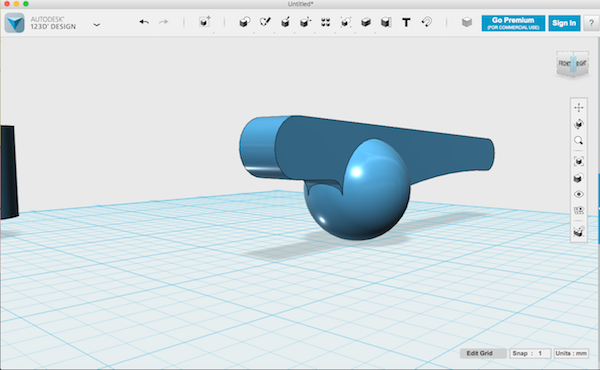Click the yellow macOS minimize button

tap(16, 4)
